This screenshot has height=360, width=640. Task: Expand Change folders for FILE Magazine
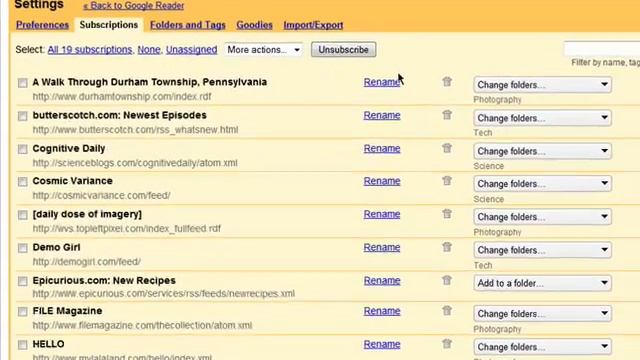pos(542,313)
